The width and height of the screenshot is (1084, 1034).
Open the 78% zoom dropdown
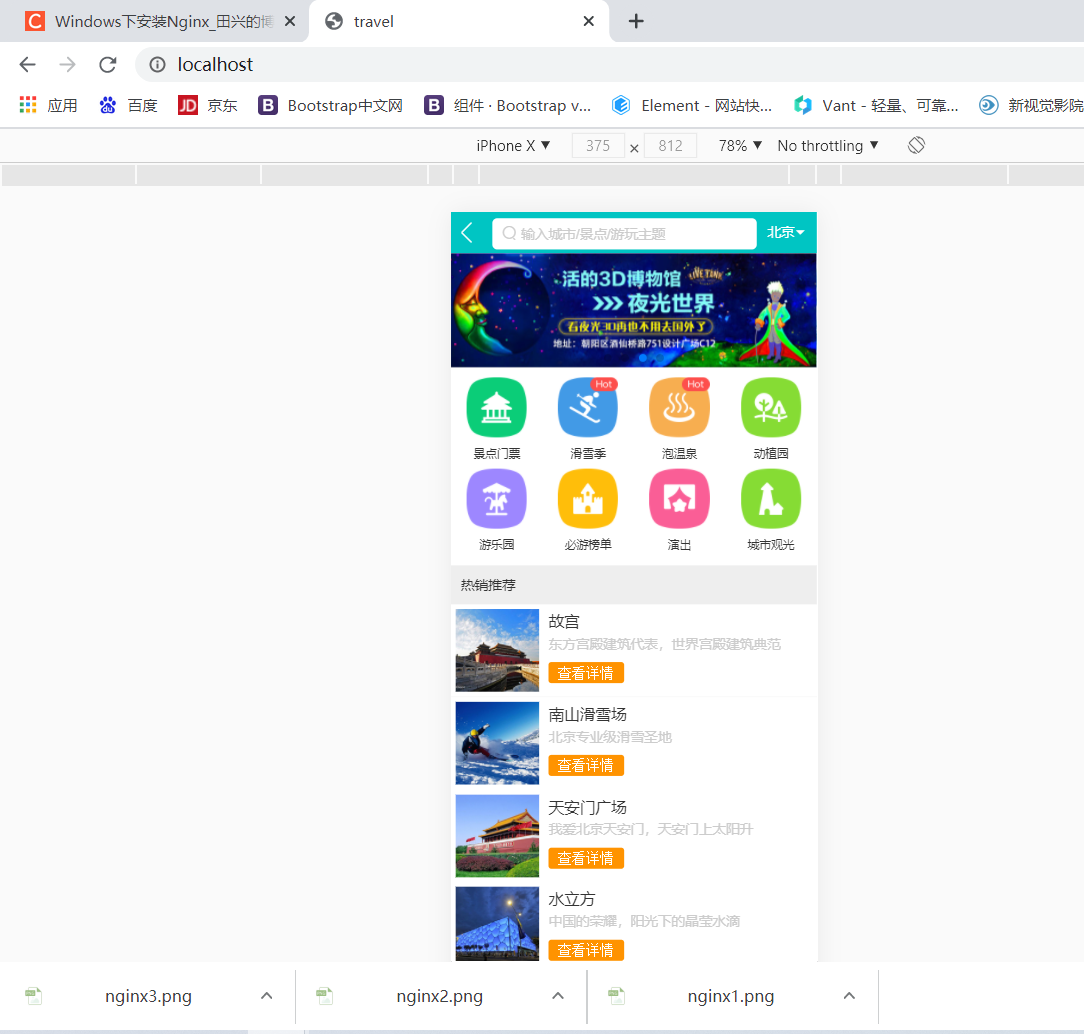(x=740, y=146)
